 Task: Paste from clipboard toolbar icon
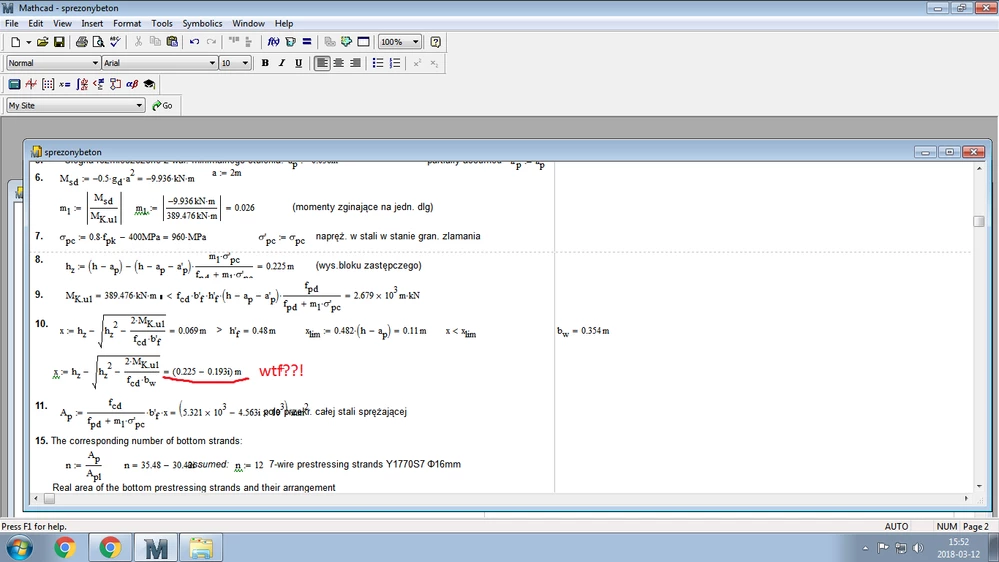172,42
